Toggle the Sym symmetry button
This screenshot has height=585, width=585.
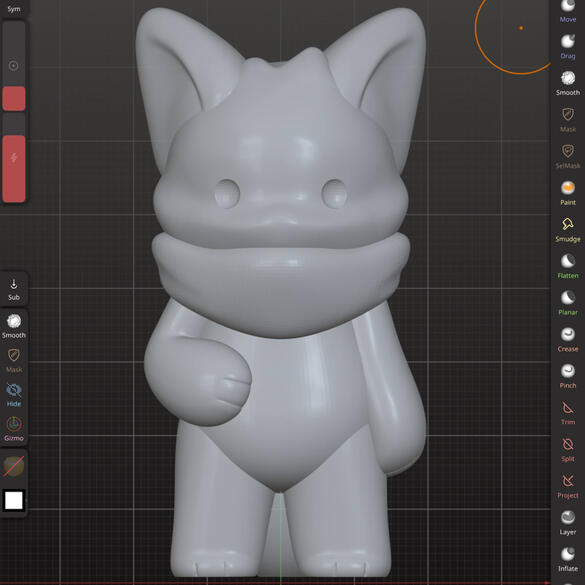pos(14,8)
